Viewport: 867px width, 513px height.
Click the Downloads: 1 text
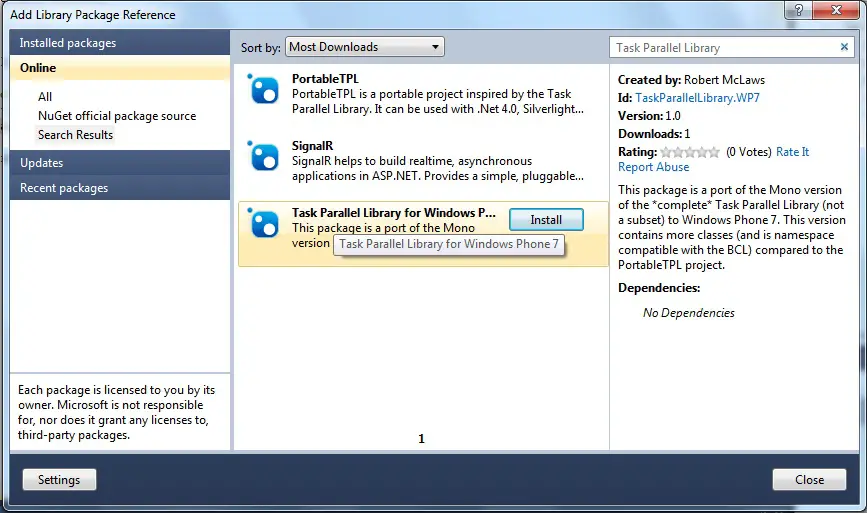coord(654,134)
